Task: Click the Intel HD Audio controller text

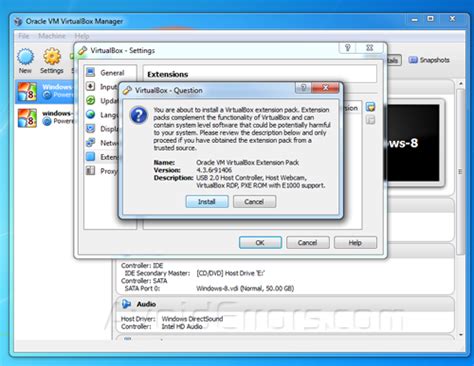Action: click(182, 326)
